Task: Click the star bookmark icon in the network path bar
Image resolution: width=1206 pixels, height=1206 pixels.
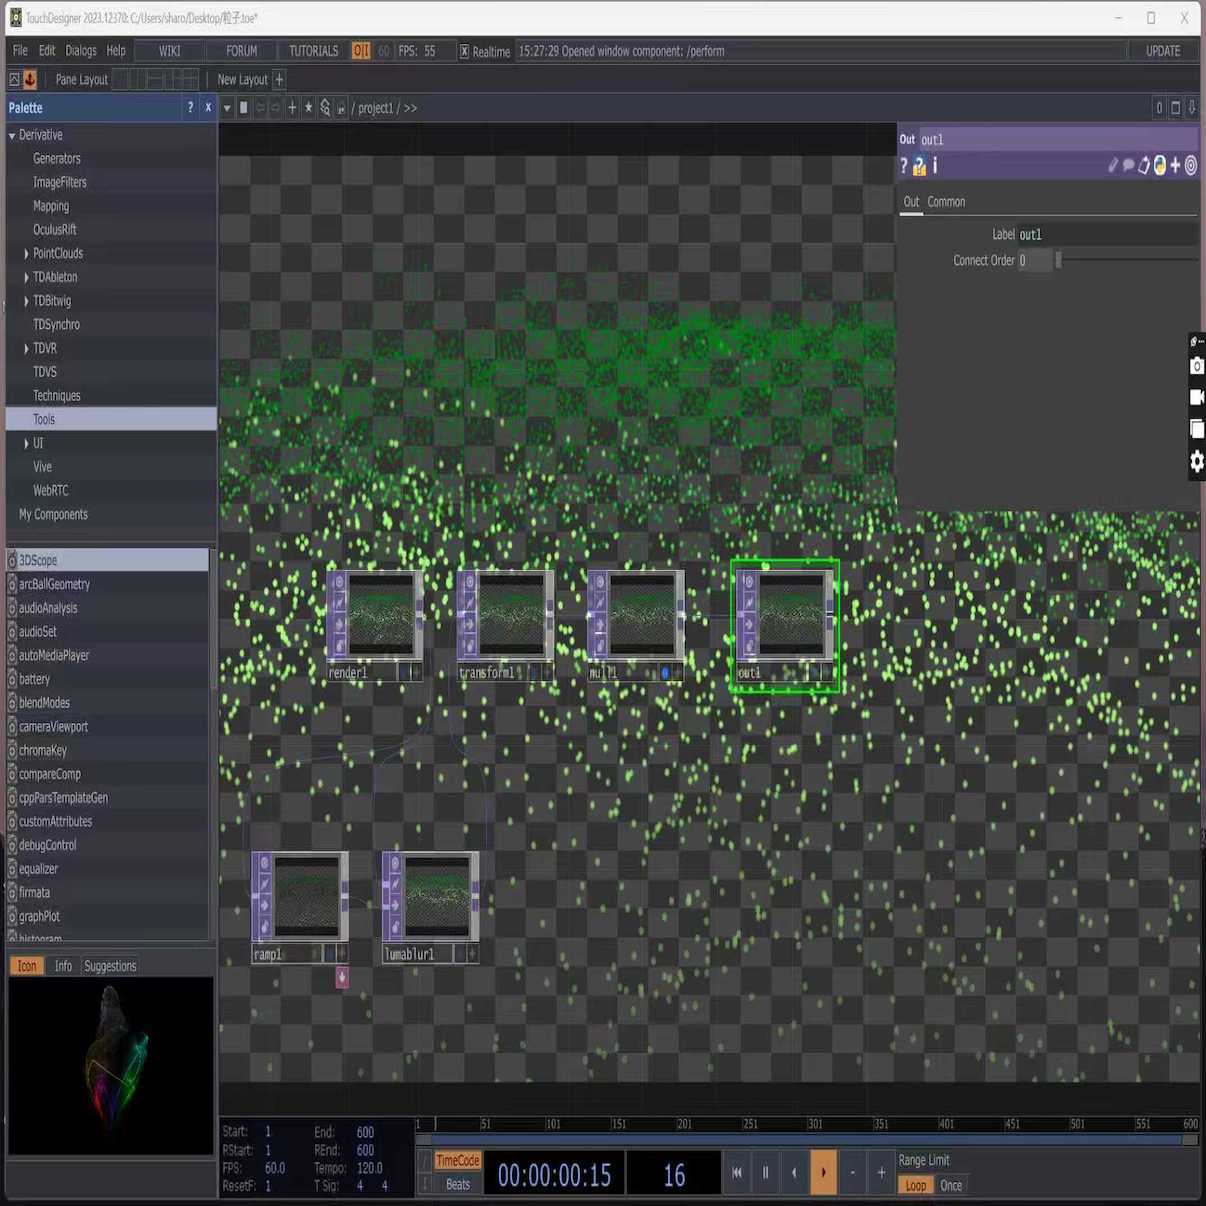Action: 308,107
